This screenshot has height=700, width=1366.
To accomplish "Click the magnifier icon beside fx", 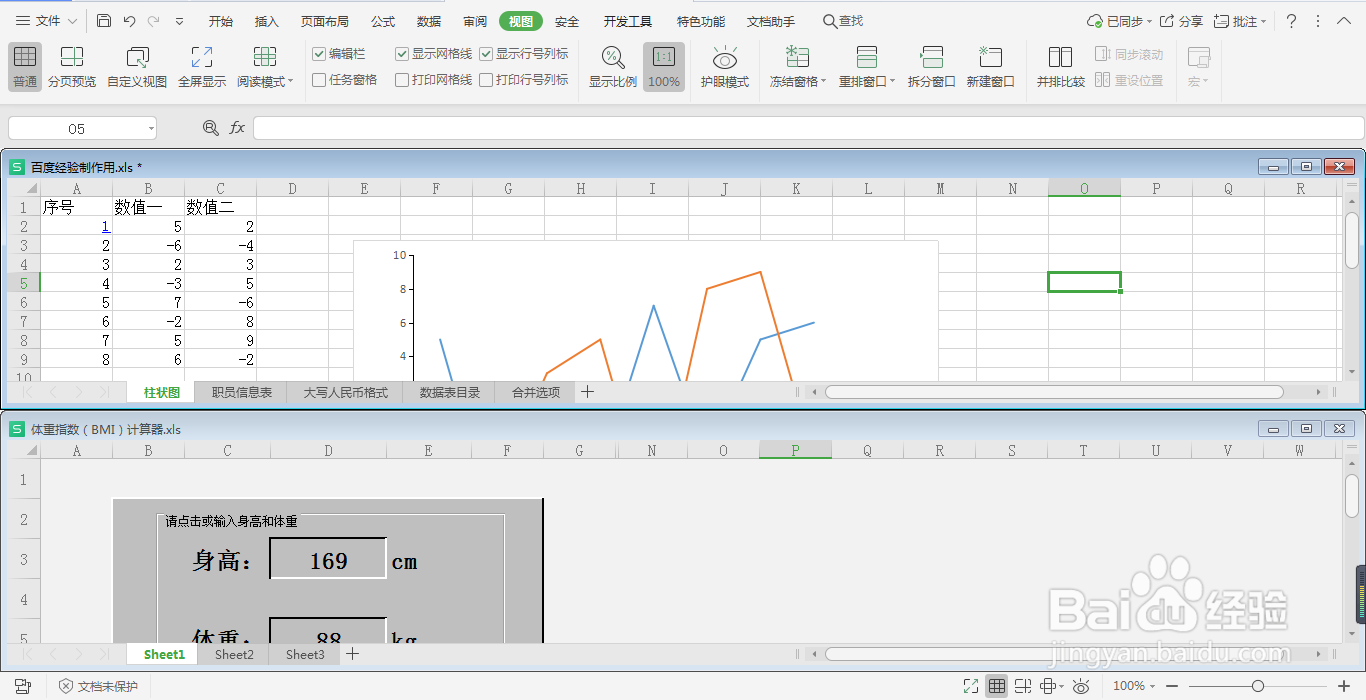I will point(210,128).
